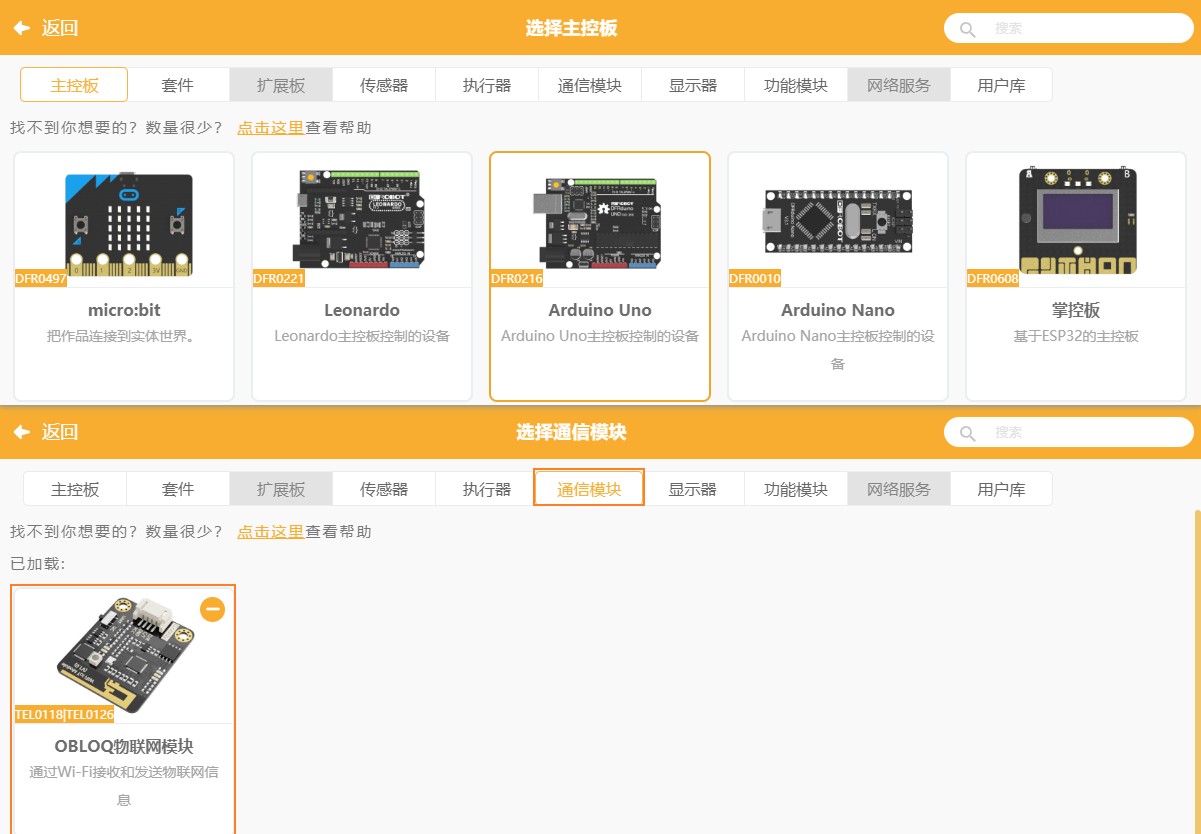
Task: Click the 点击这里 help link in the upper panel
Action: click(270, 128)
